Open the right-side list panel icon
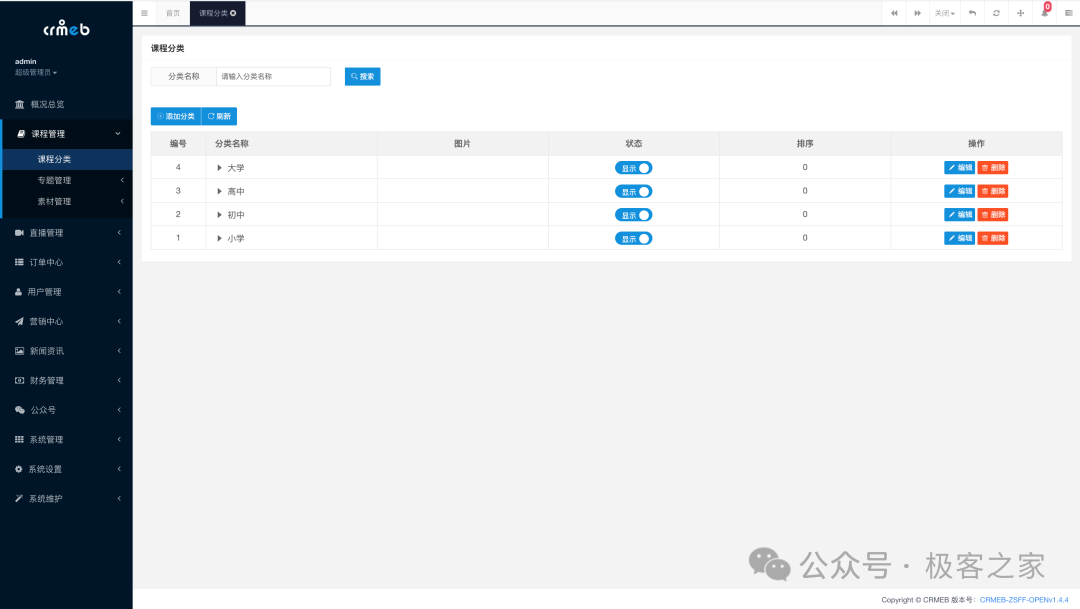The width and height of the screenshot is (1080, 609). click(x=1068, y=13)
